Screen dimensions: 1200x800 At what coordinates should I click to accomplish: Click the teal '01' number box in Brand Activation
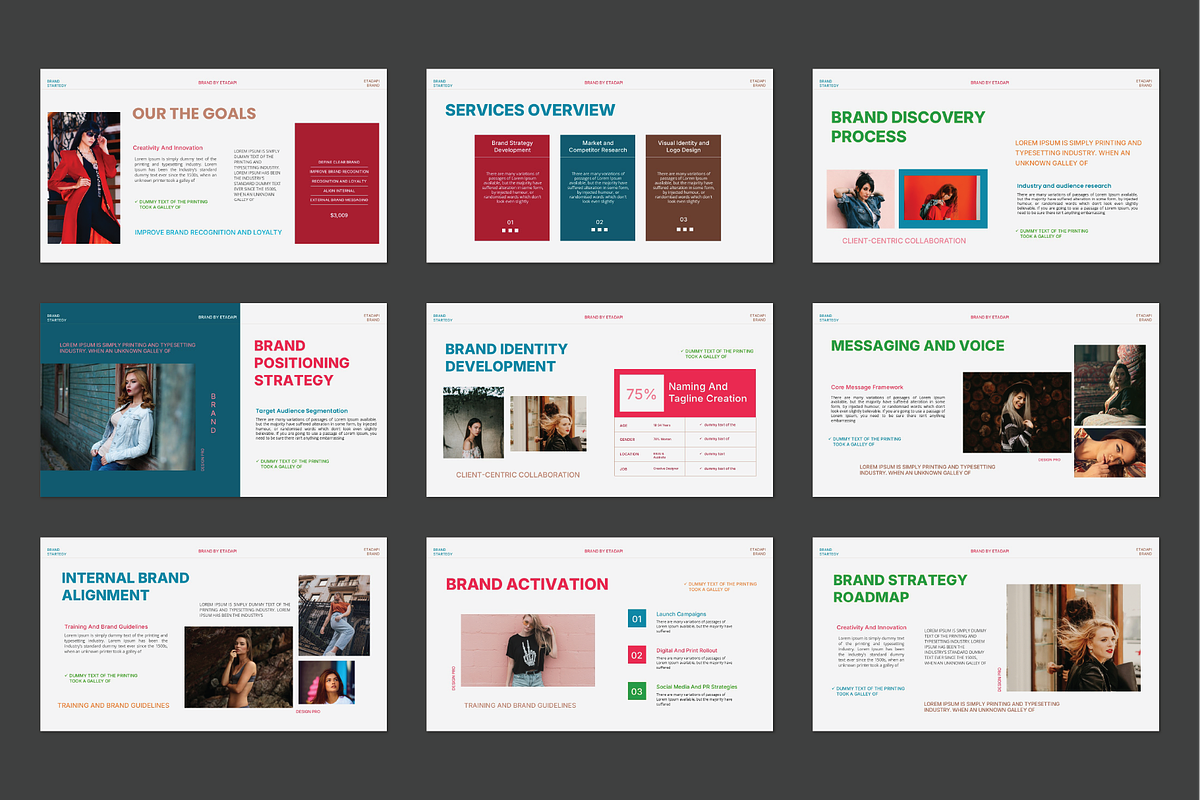[x=637, y=619]
